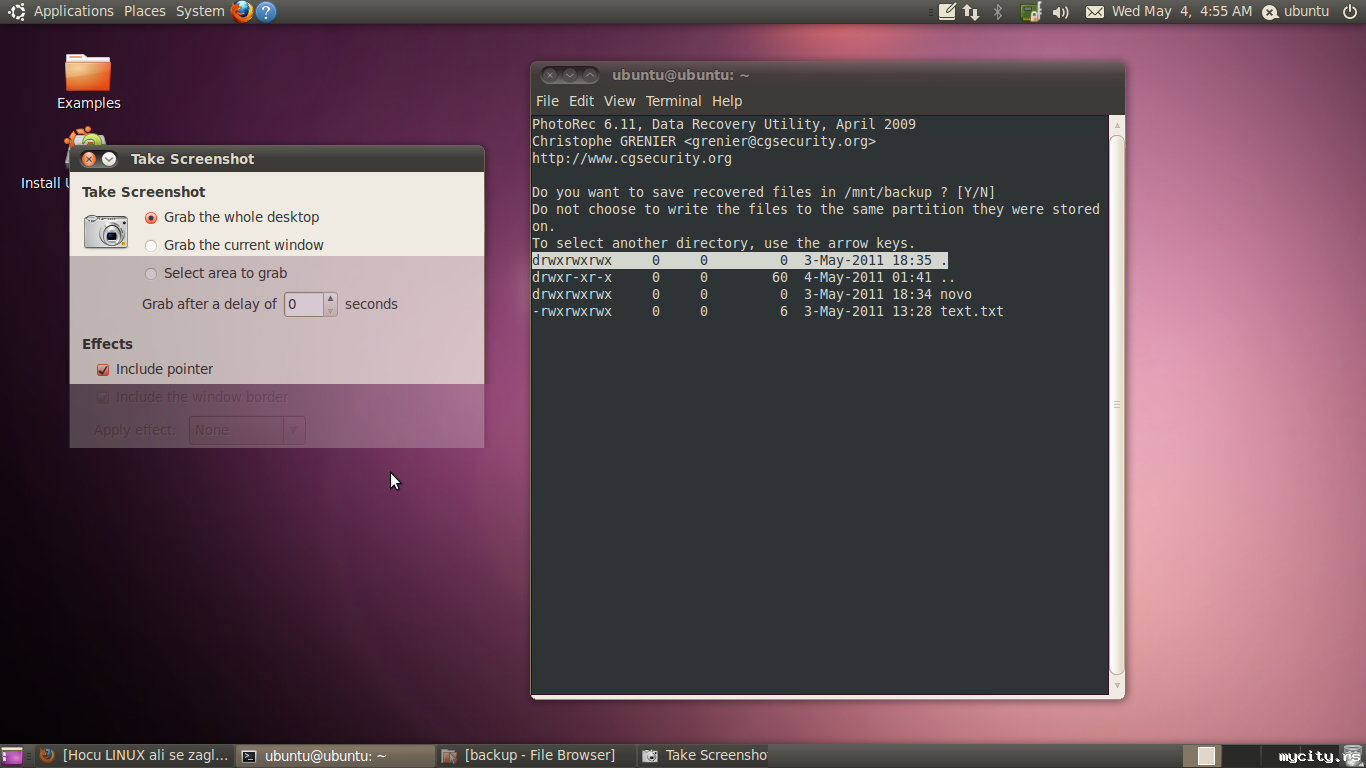Click the blue Help question mark icon

[265, 11]
